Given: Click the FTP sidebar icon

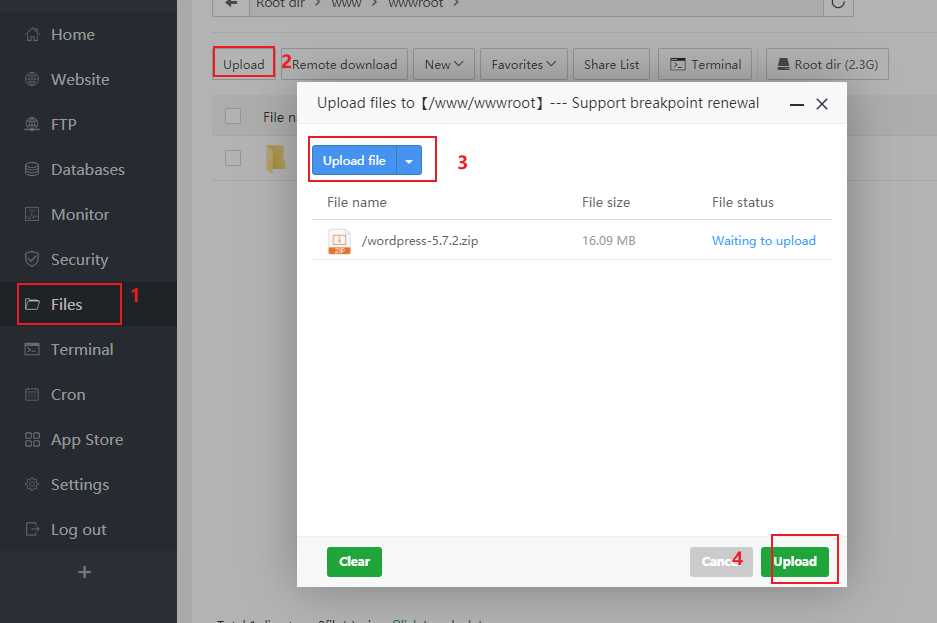Looking at the screenshot, I should (32, 125).
